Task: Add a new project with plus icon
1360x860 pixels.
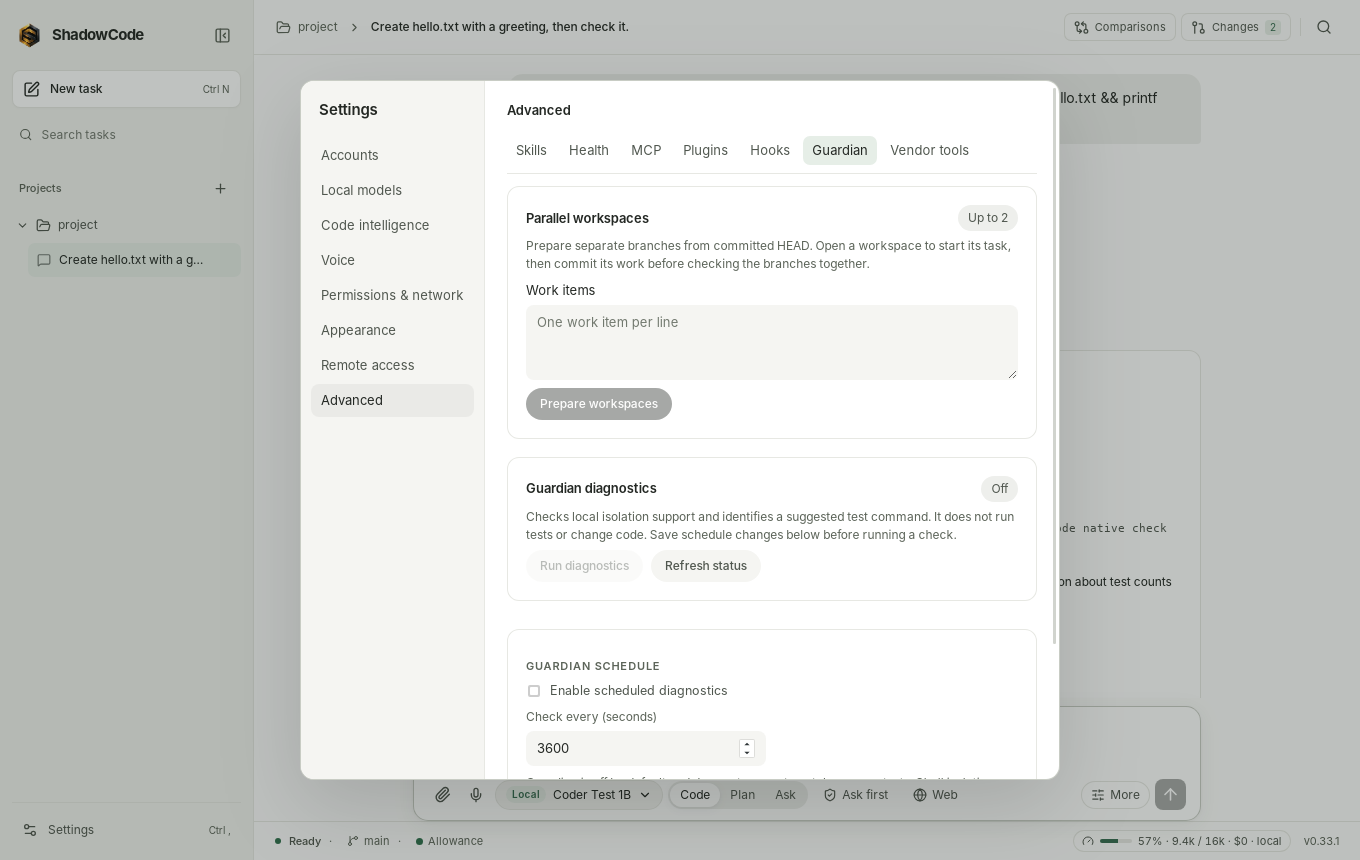Action: 221,188
